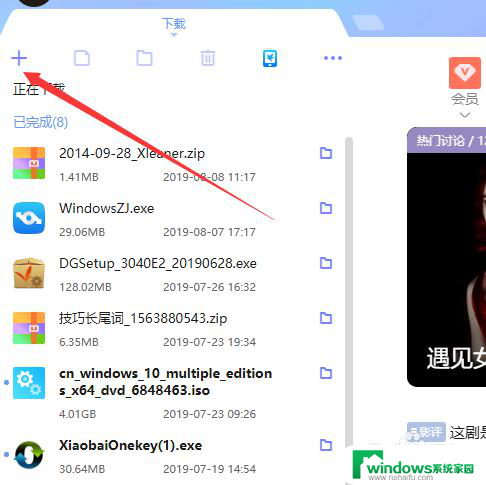Click the 热门讨论 header banner
This screenshot has width=486, height=485.
[446, 140]
